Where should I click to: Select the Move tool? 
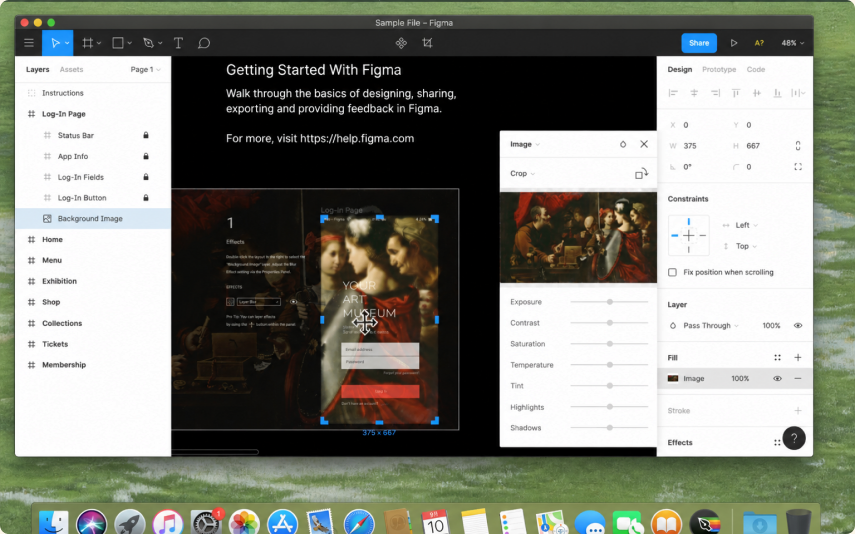[x=55, y=43]
